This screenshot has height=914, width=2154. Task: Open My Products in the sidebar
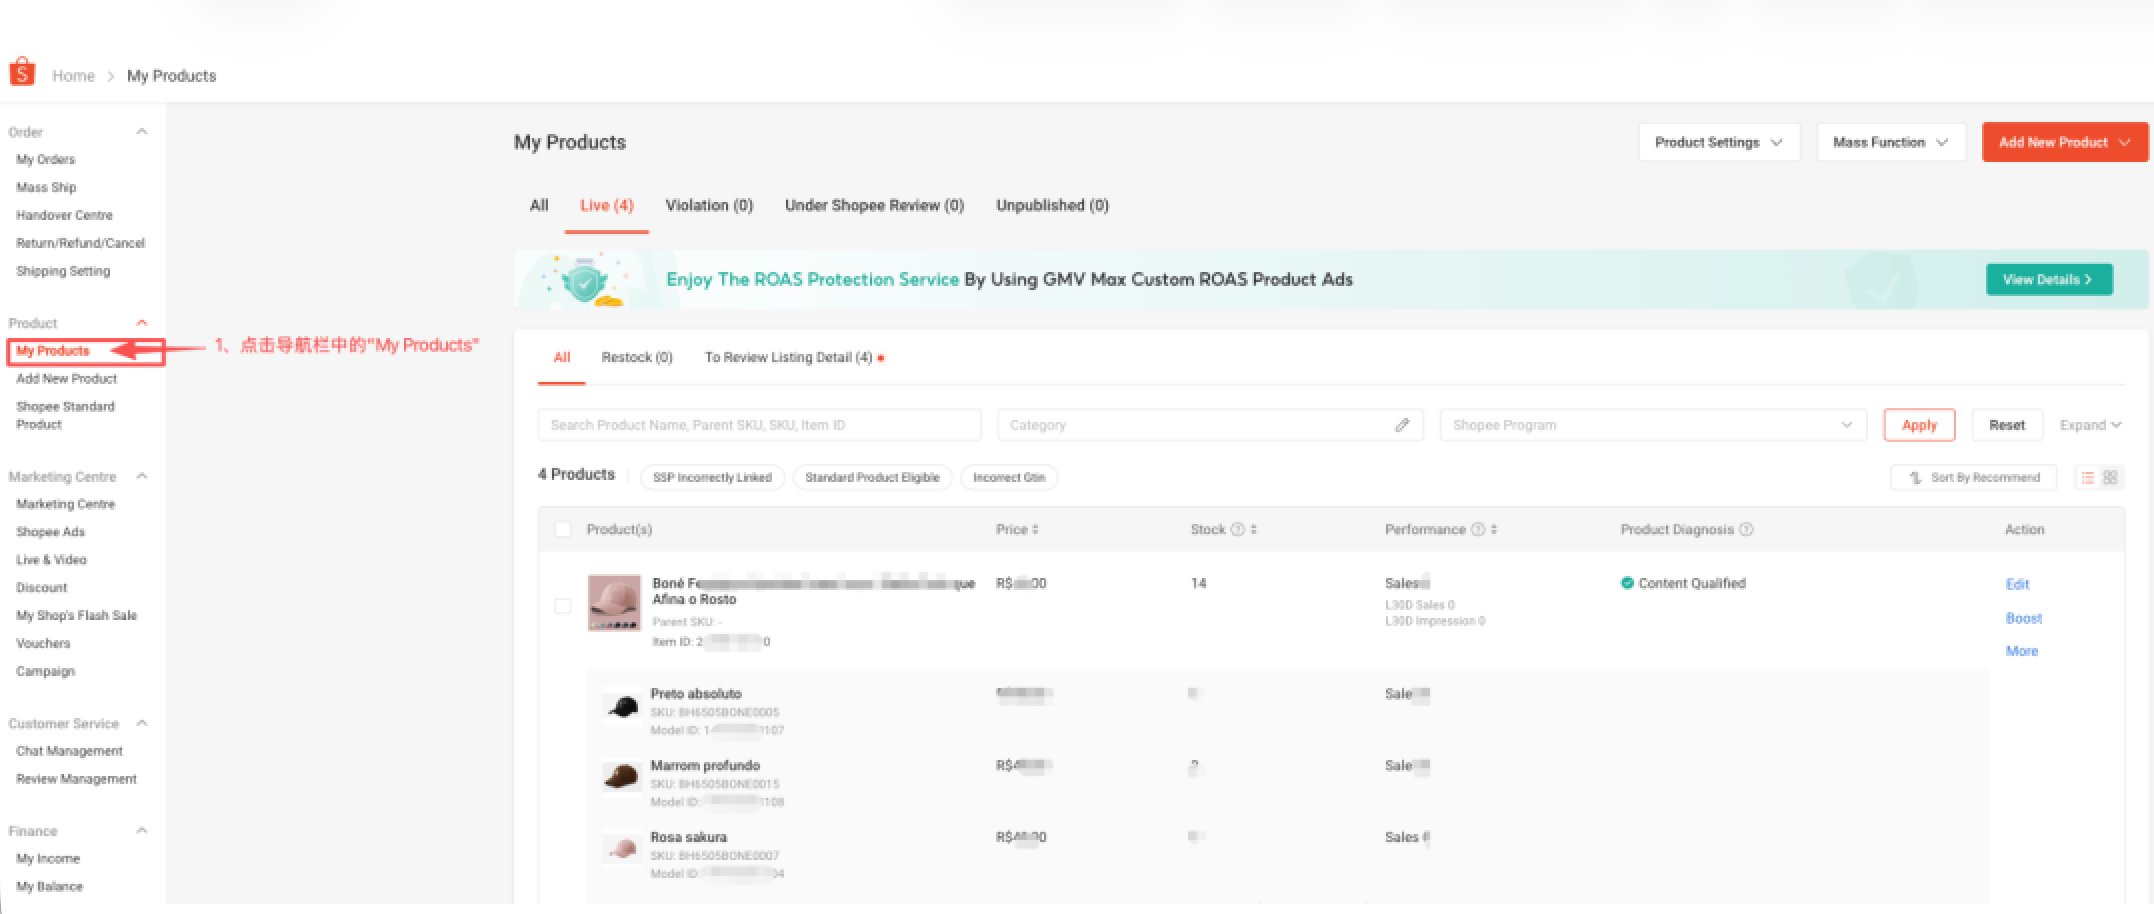53,351
